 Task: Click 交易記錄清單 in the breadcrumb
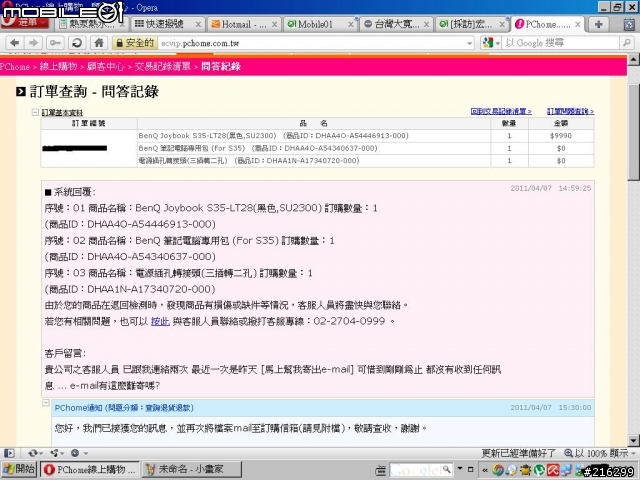(162, 67)
